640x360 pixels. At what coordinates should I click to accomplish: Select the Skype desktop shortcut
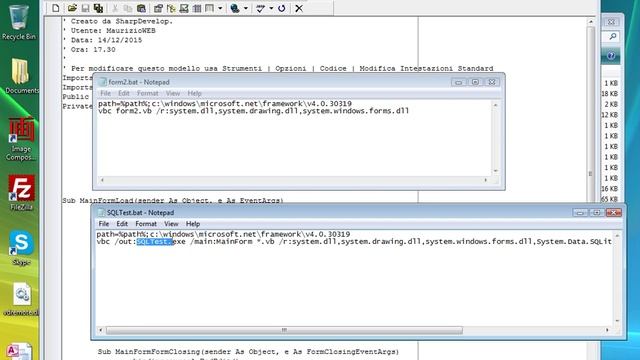(x=21, y=248)
